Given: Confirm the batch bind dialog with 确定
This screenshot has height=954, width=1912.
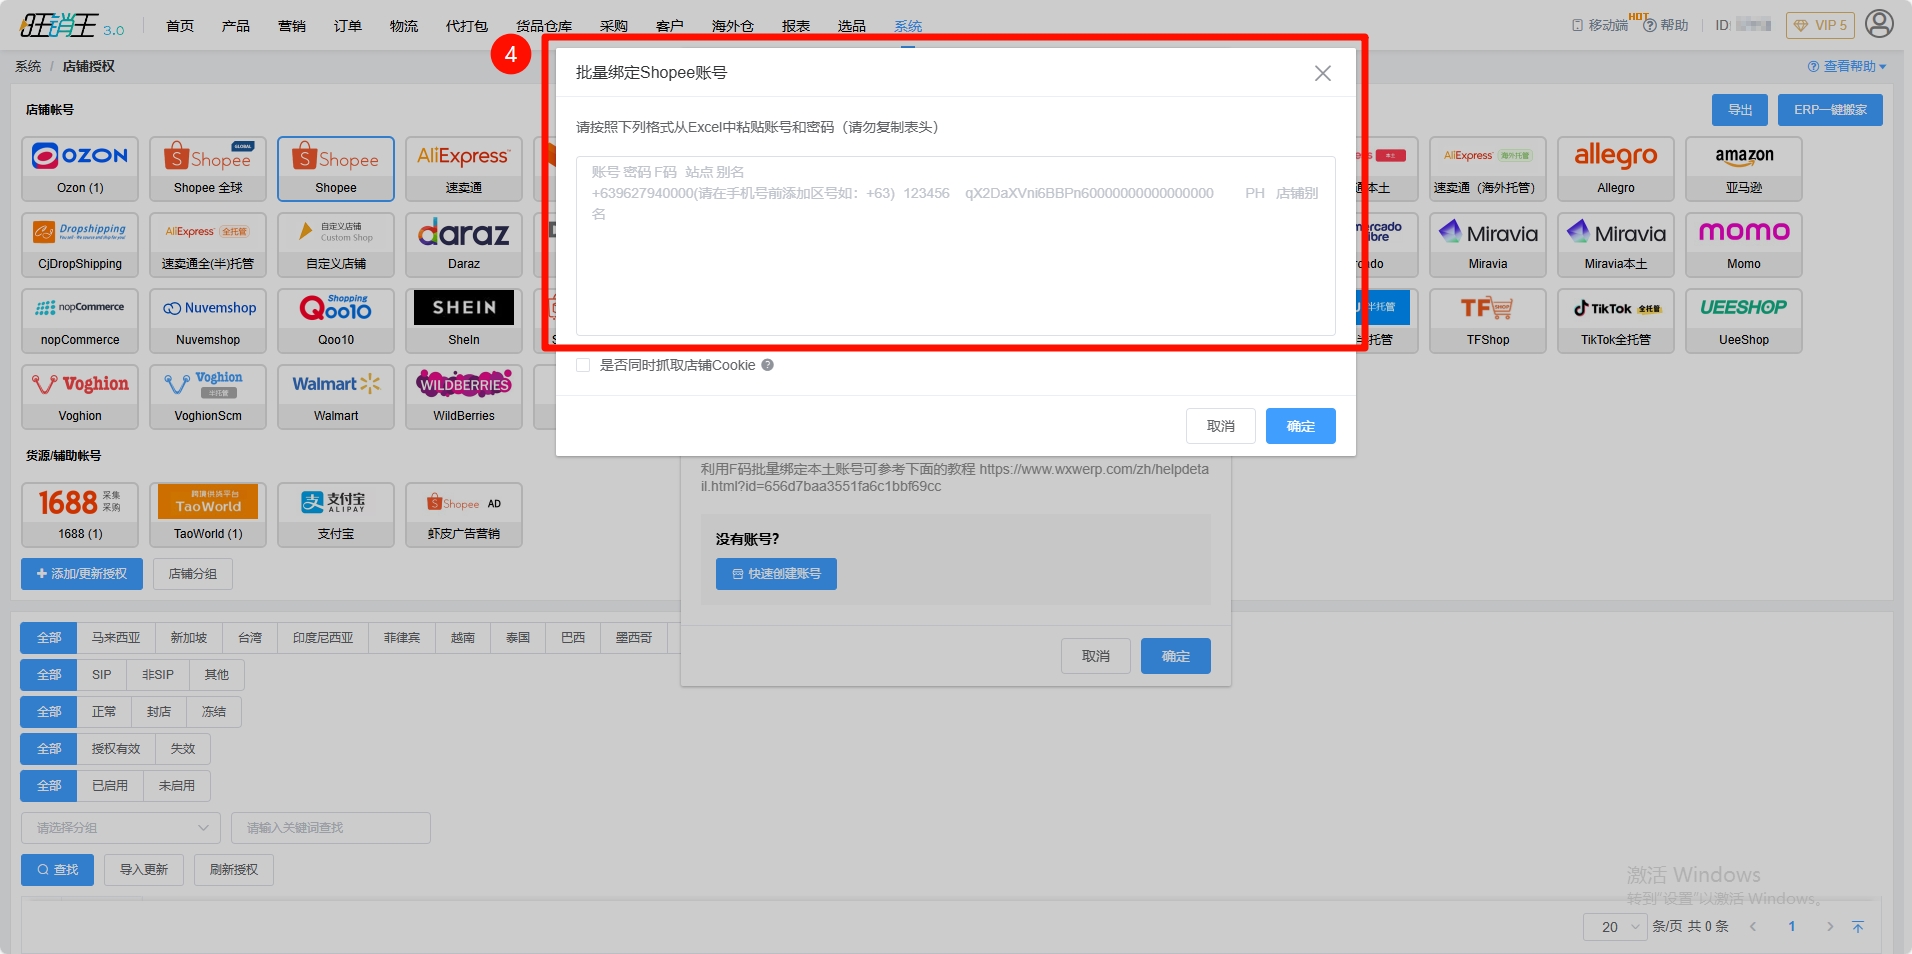Looking at the screenshot, I should point(1300,426).
